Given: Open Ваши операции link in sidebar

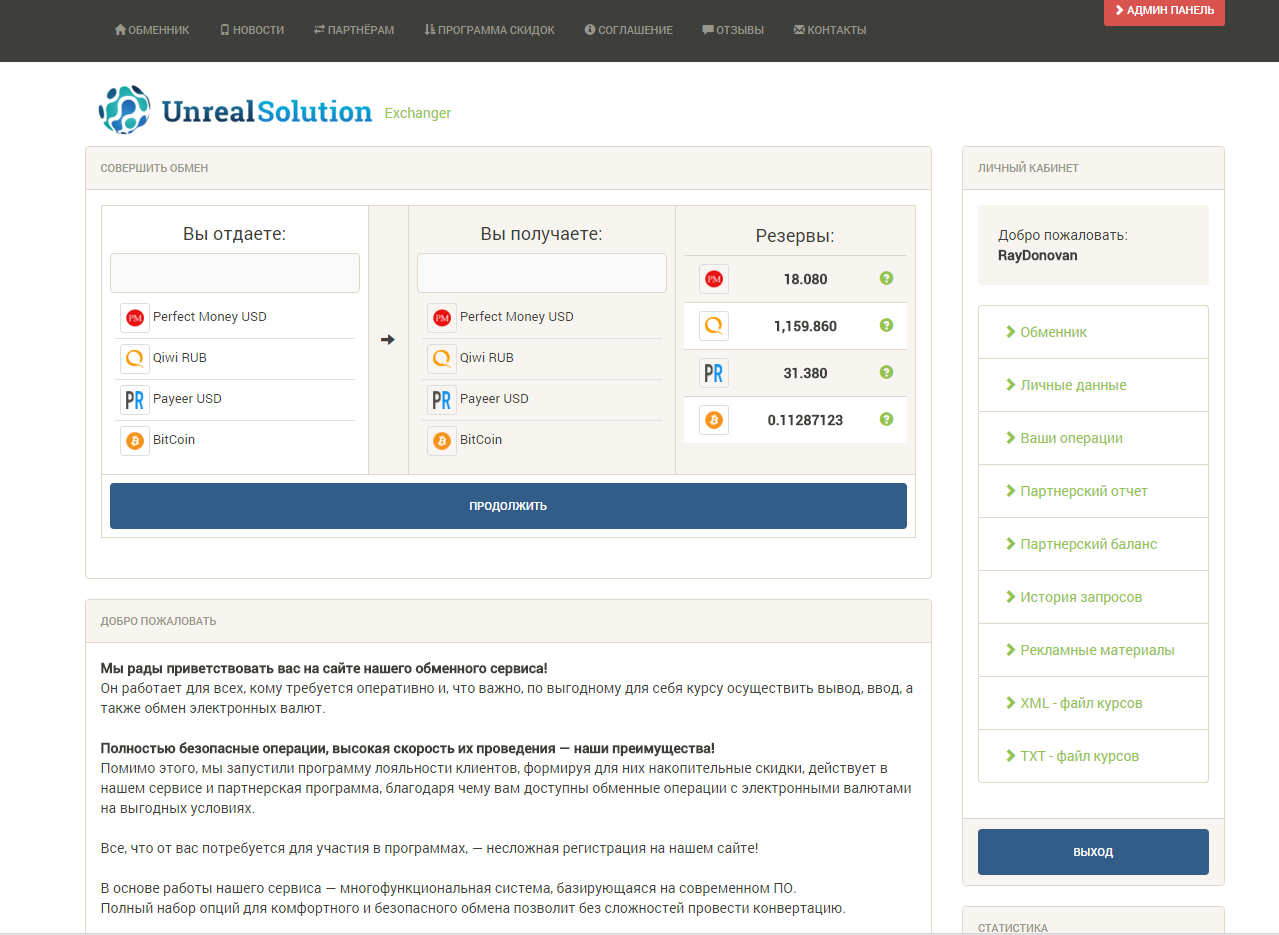Looking at the screenshot, I should (x=1071, y=438).
